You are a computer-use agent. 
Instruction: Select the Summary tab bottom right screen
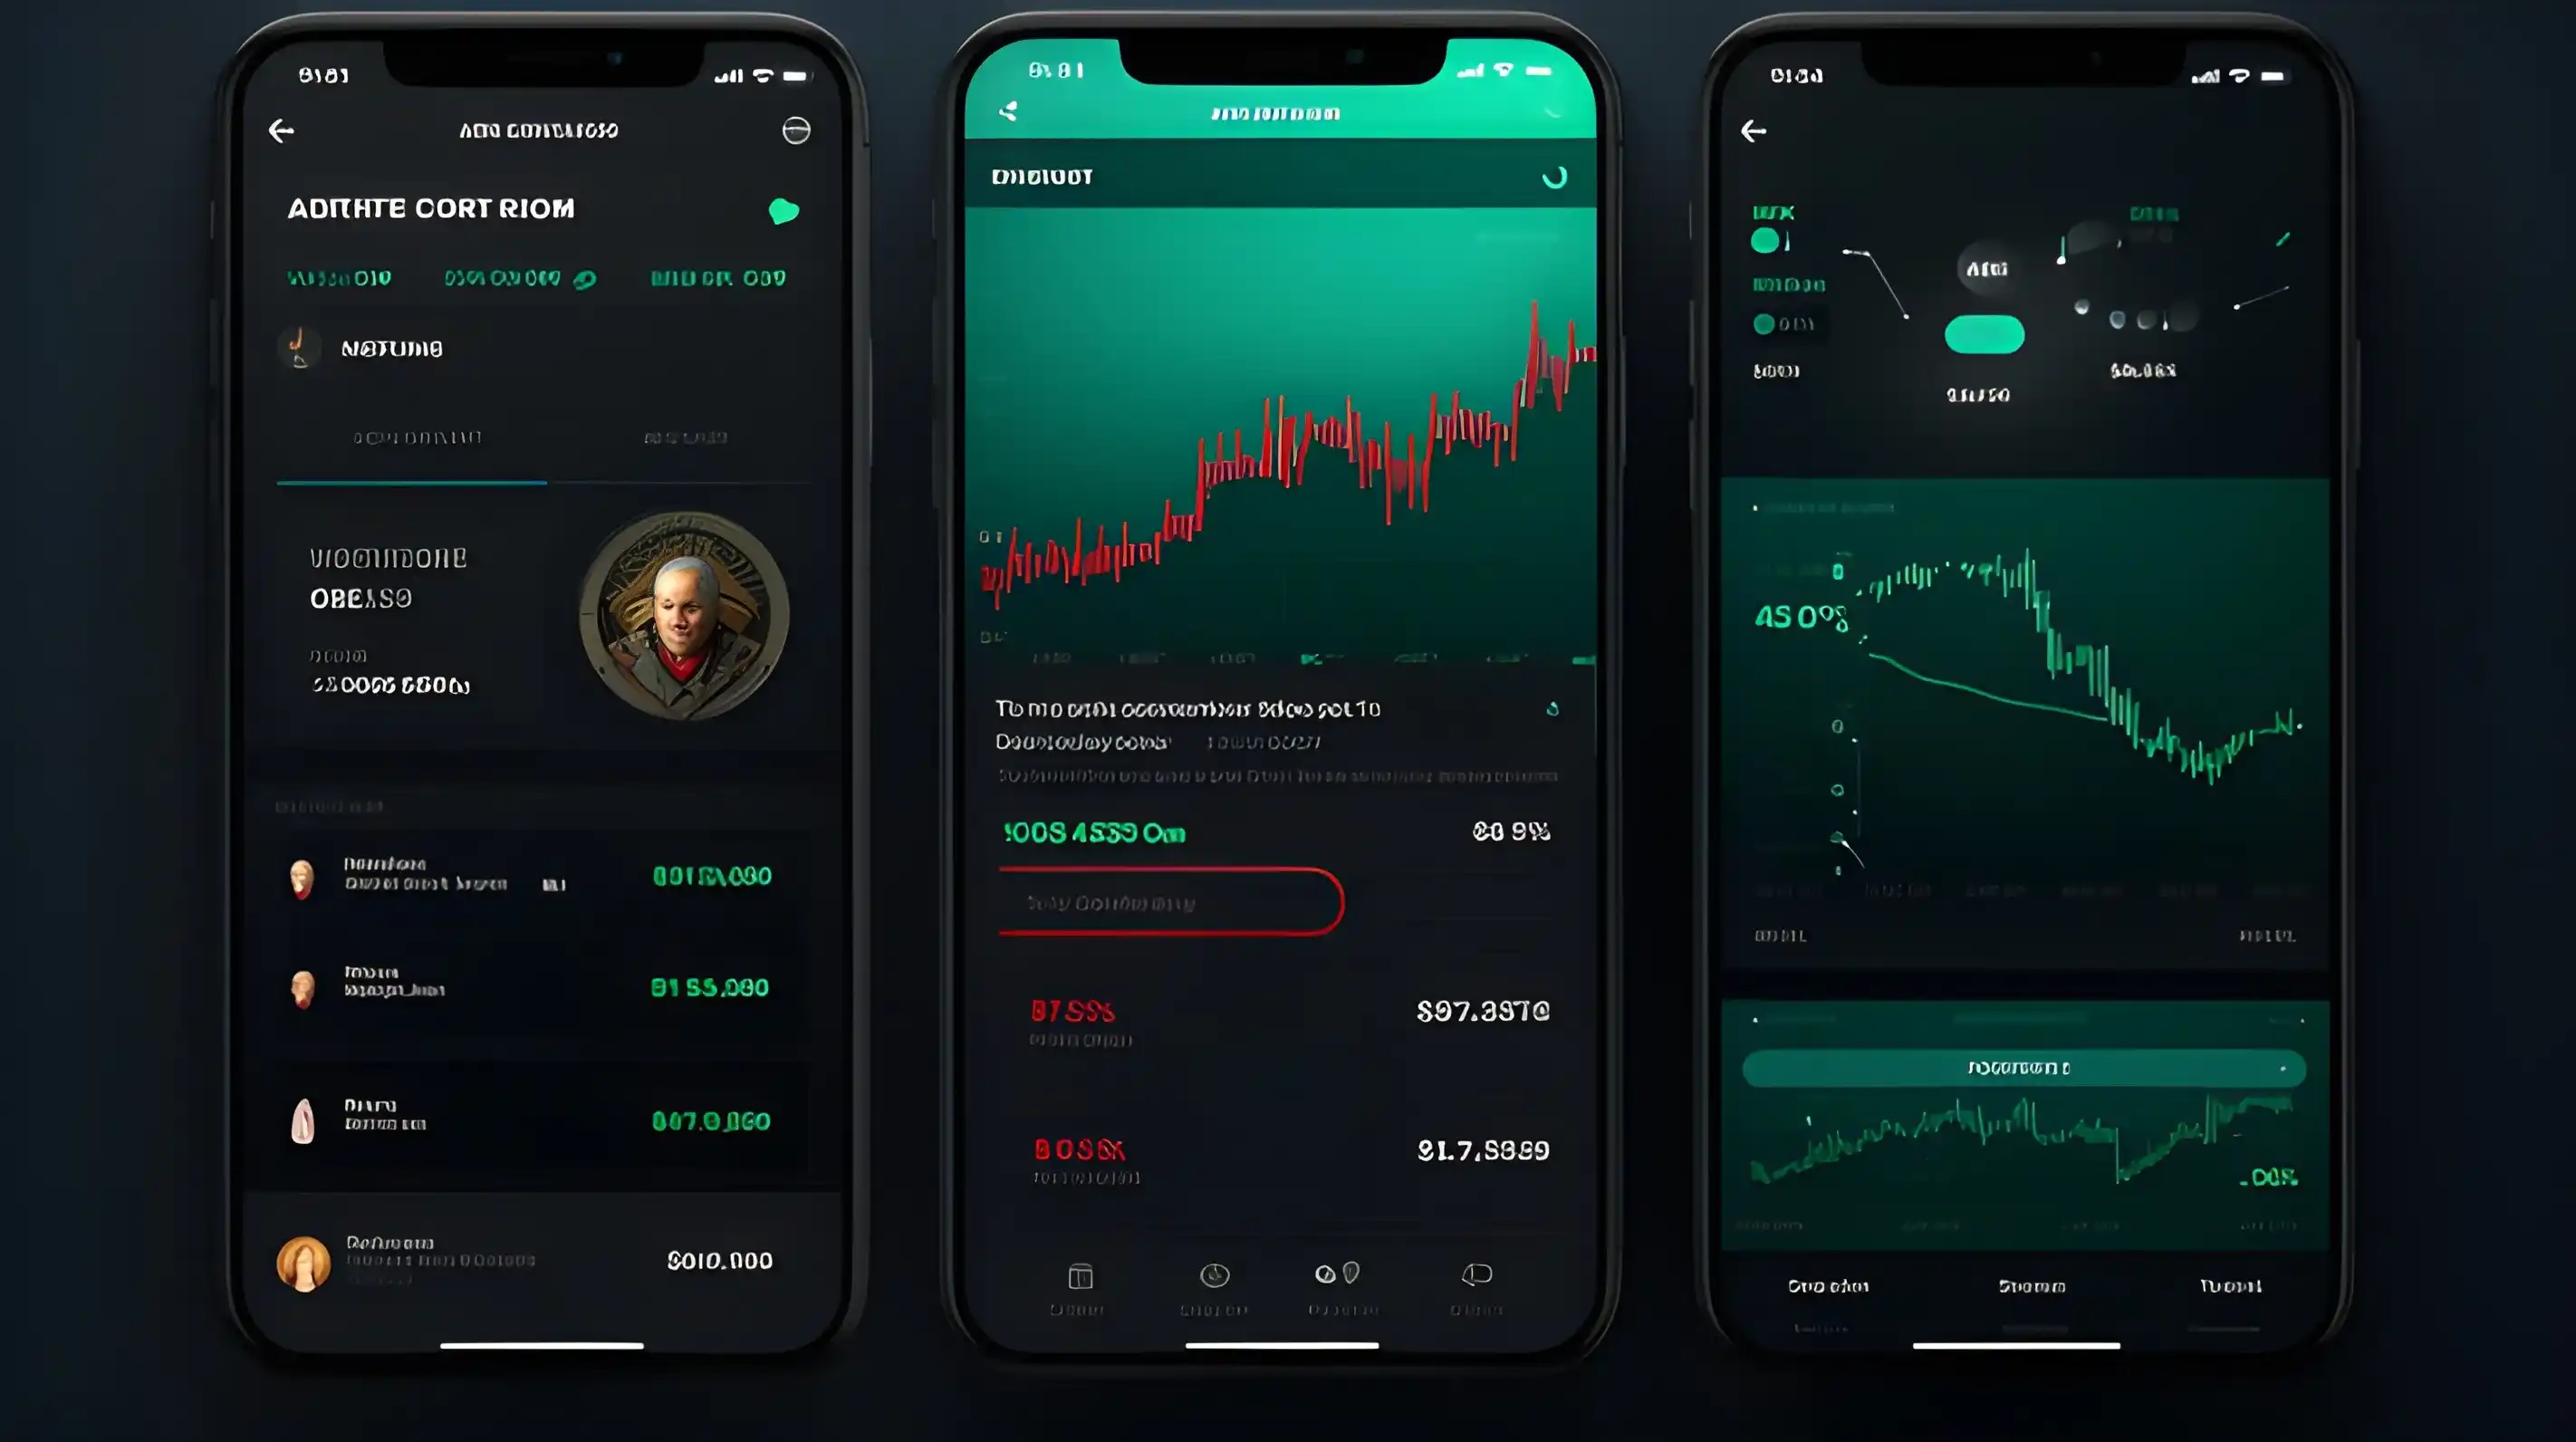point(2029,1286)
